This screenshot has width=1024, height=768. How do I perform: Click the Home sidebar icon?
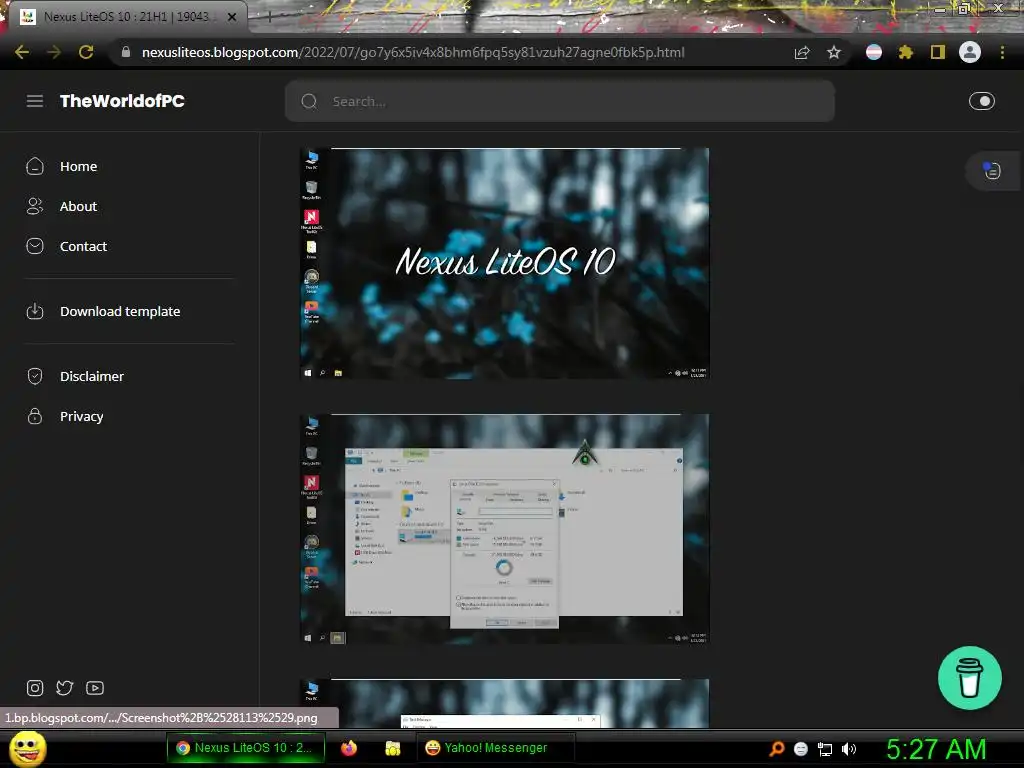35,167
